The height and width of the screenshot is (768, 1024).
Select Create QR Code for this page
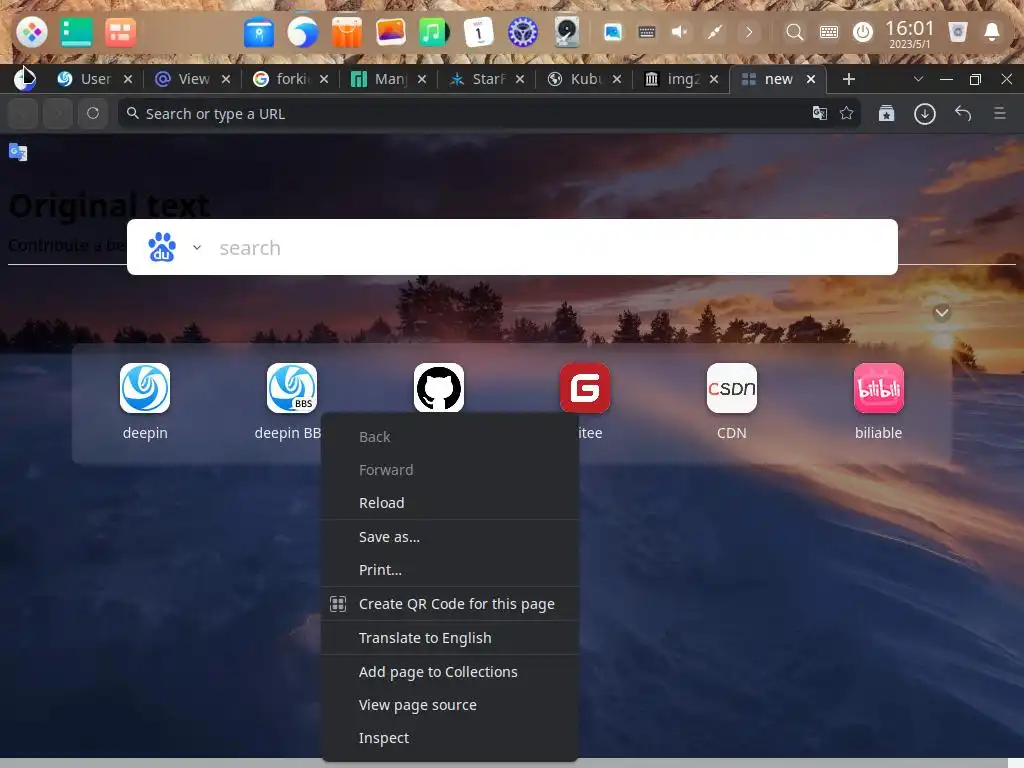tap(449, 604)
